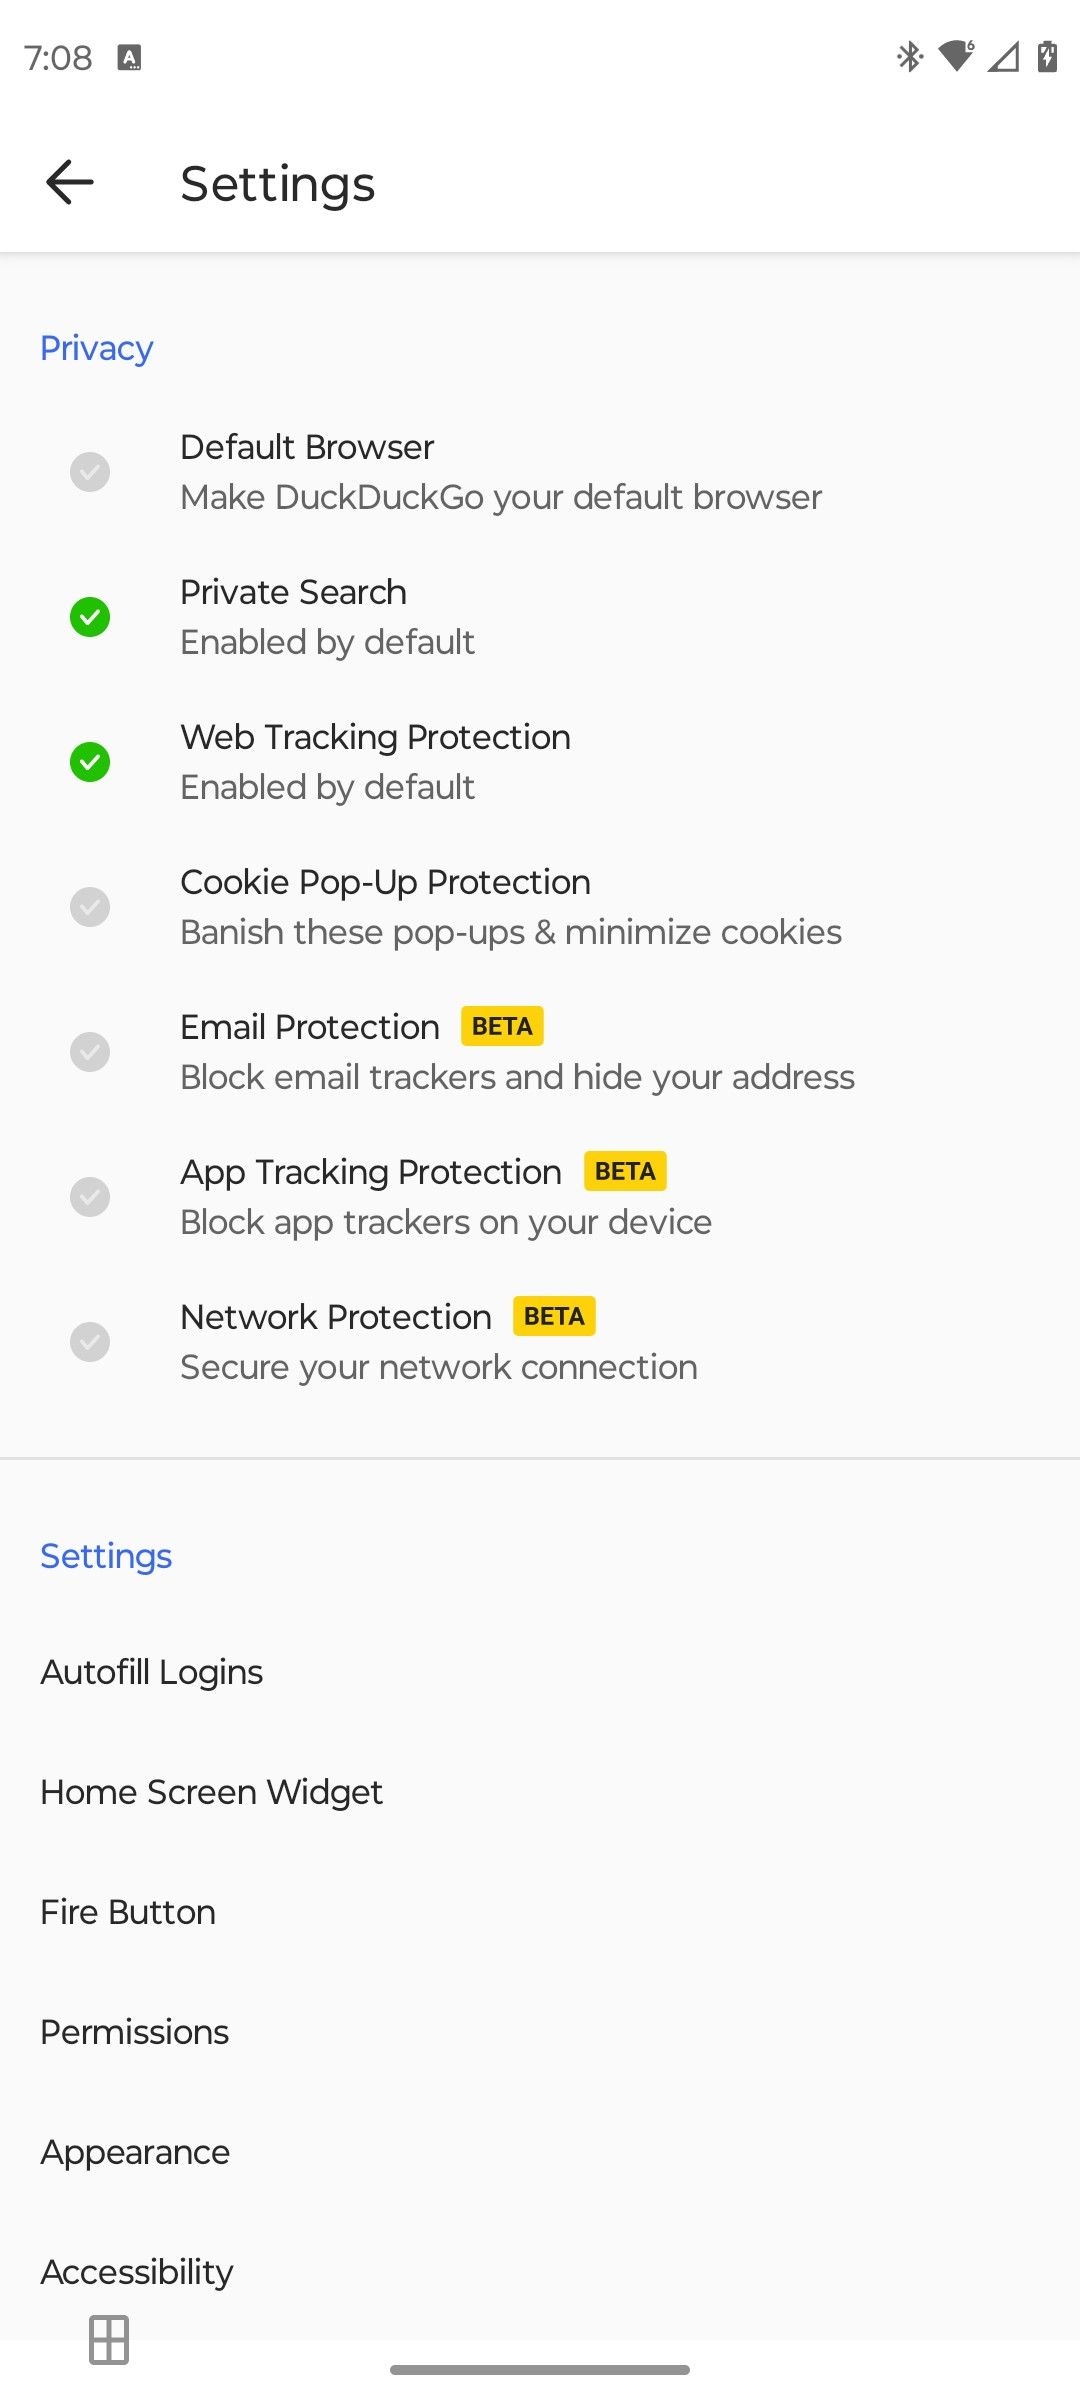Toggle the Web Tracking Protection status indicator

(x=90, y=762)
